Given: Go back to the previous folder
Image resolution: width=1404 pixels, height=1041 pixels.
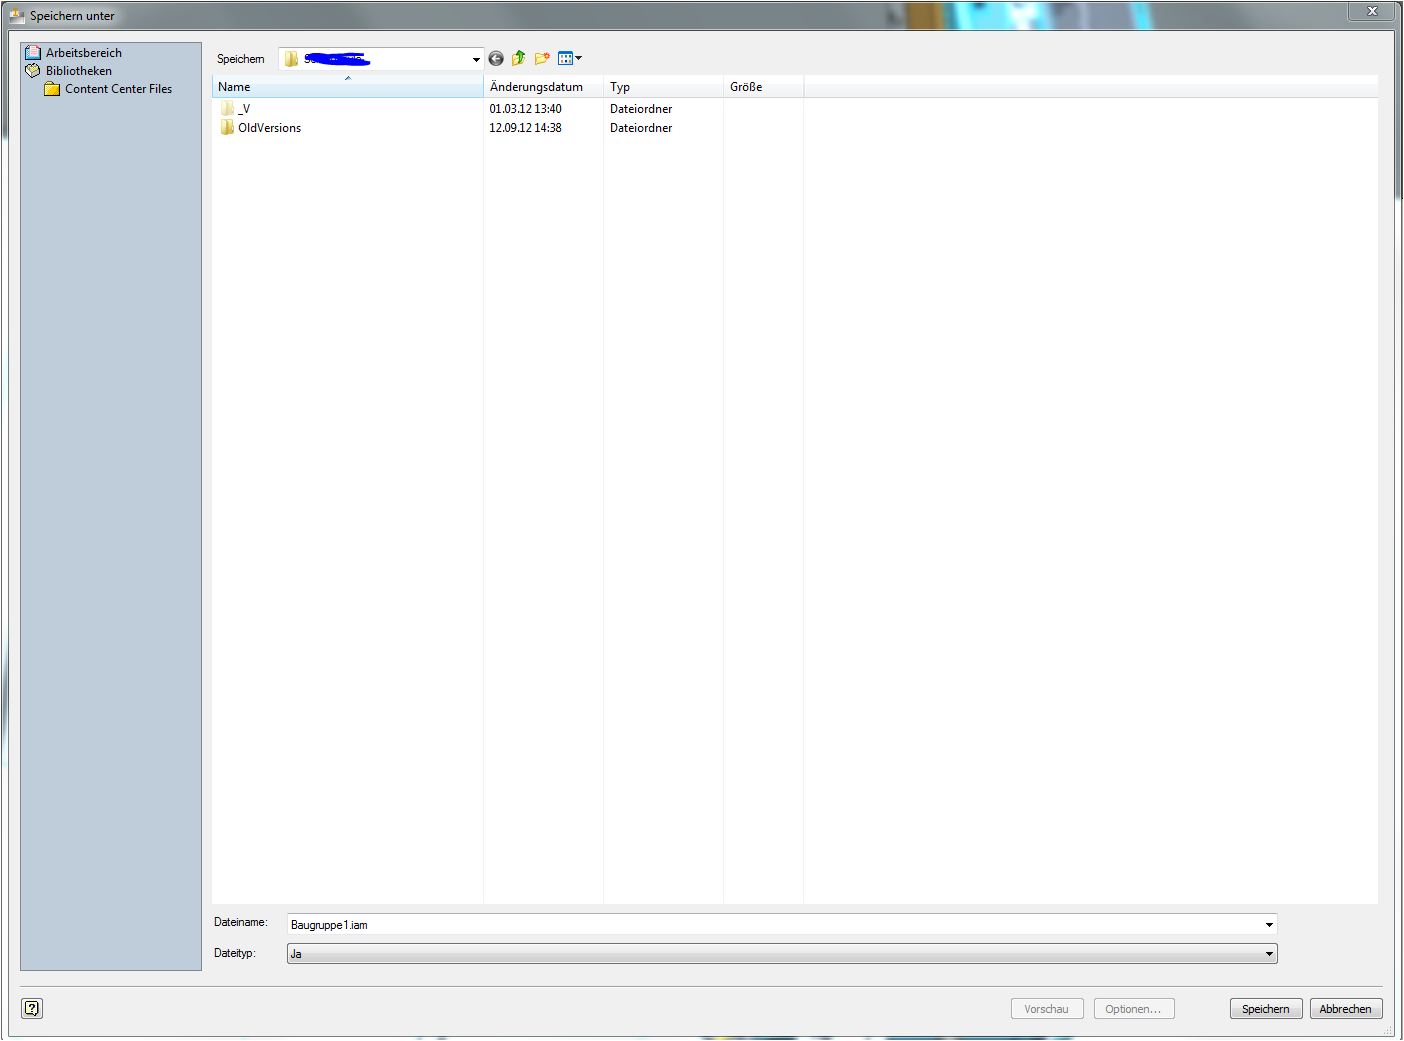Looking at the screenshot, I should (x=496, y=59).
